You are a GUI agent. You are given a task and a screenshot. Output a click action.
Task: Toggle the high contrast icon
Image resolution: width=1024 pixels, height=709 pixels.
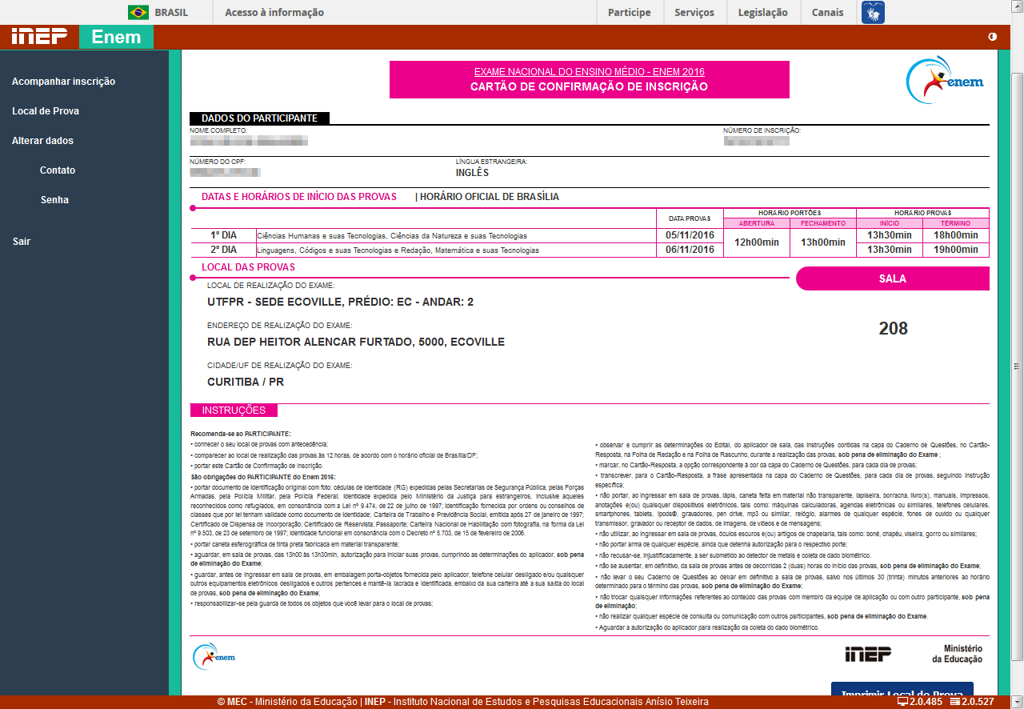point(992,37)
